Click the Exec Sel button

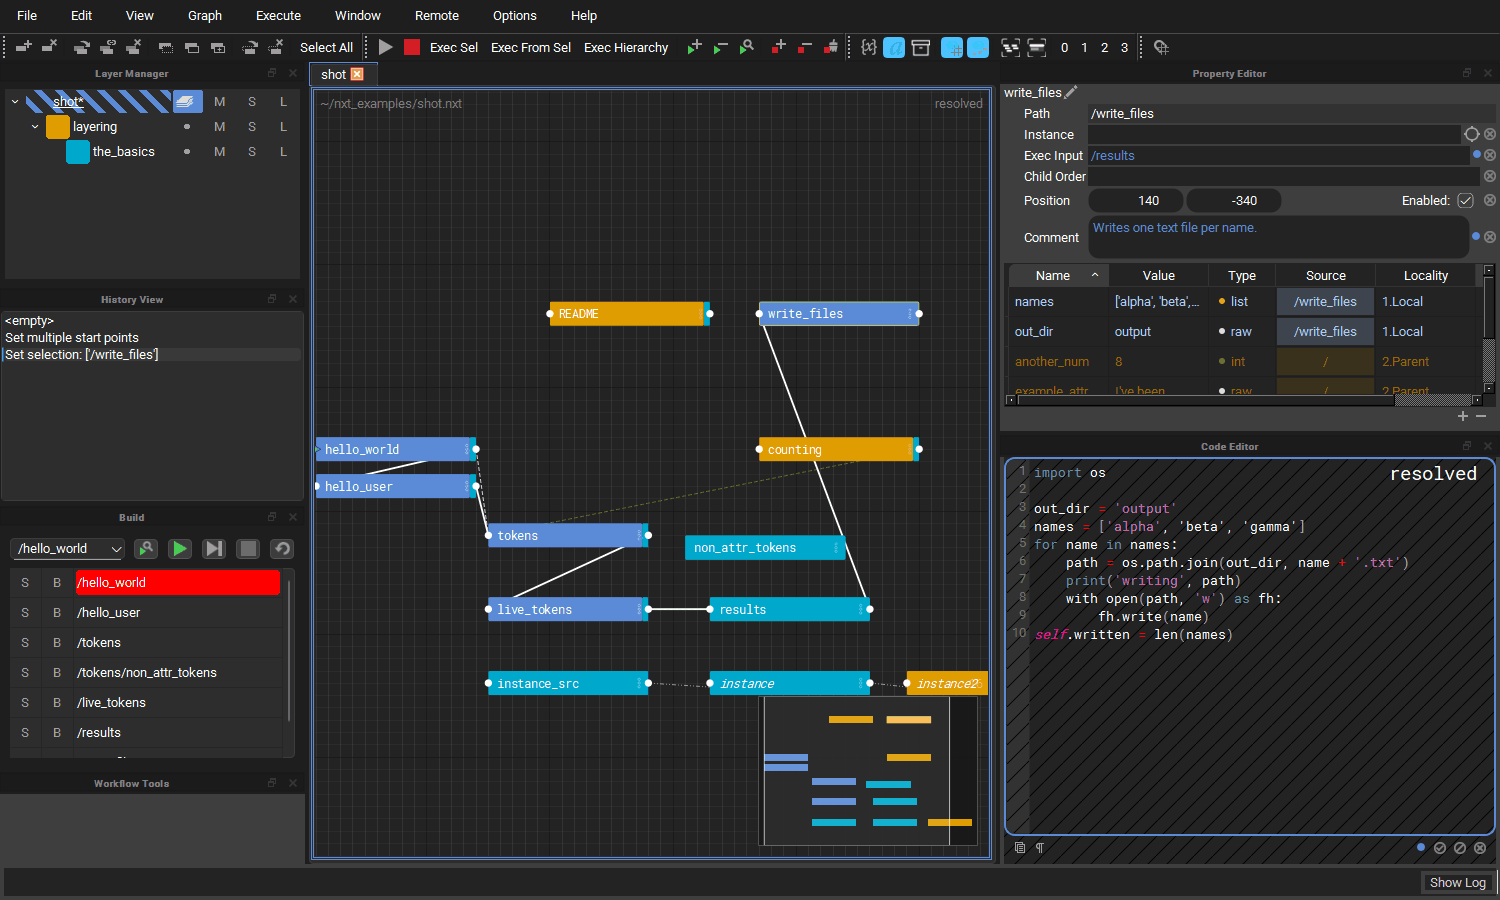(x=454, y=47)
